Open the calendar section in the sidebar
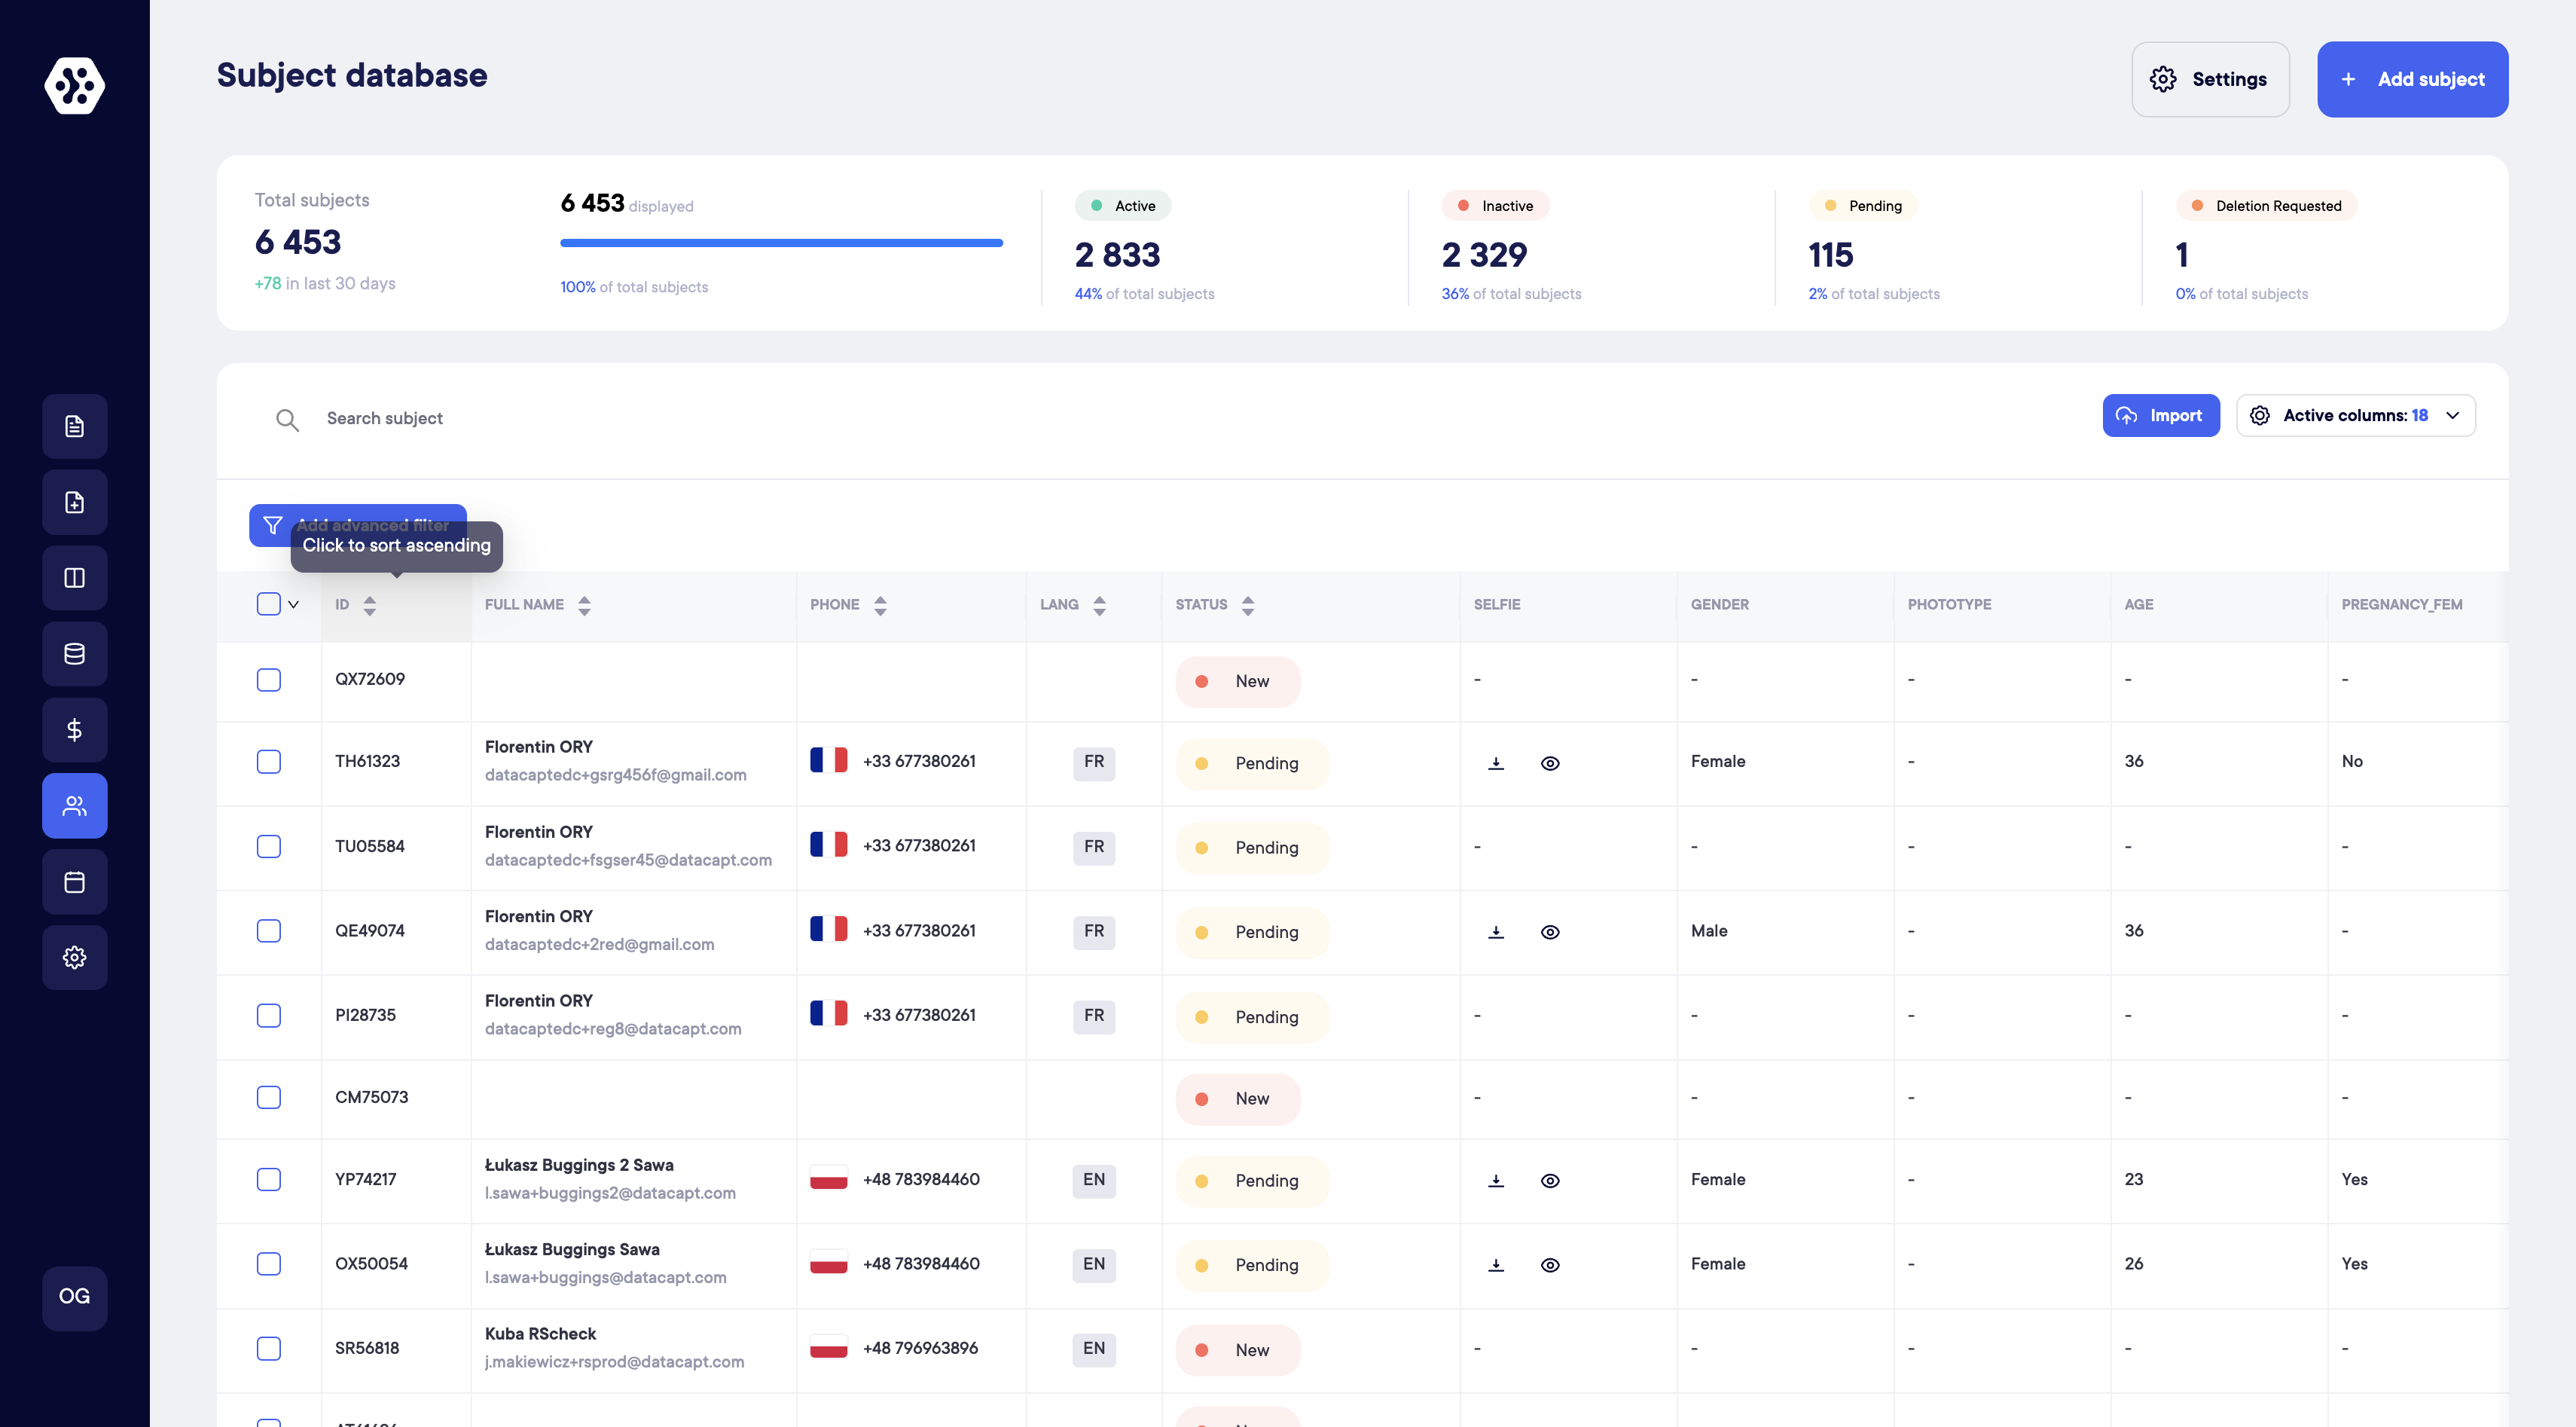The height and width of the screenshot is (1427, 2576). coord(74,882)
